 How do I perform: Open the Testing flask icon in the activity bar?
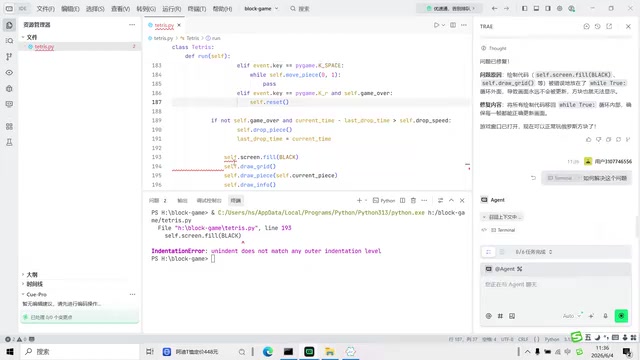(9, 142)
